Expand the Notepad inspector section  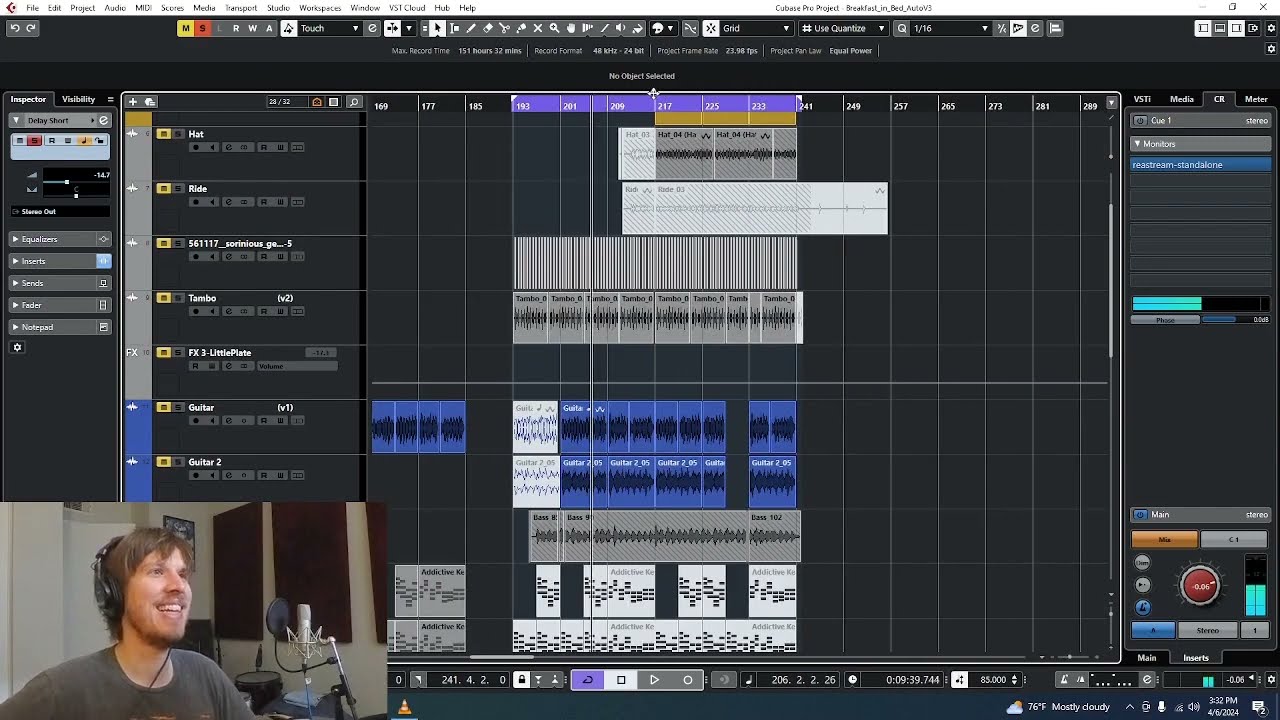pyautogui.click(x=60, y=327)
